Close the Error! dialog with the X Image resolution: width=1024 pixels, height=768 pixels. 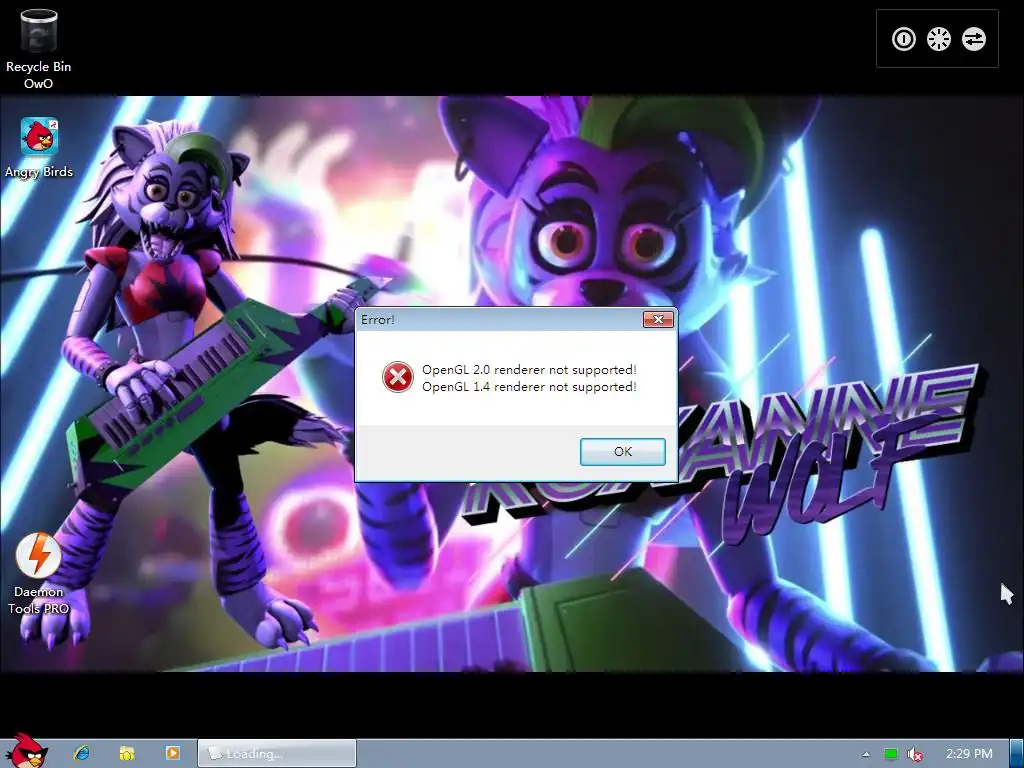[x=658, y=319]
